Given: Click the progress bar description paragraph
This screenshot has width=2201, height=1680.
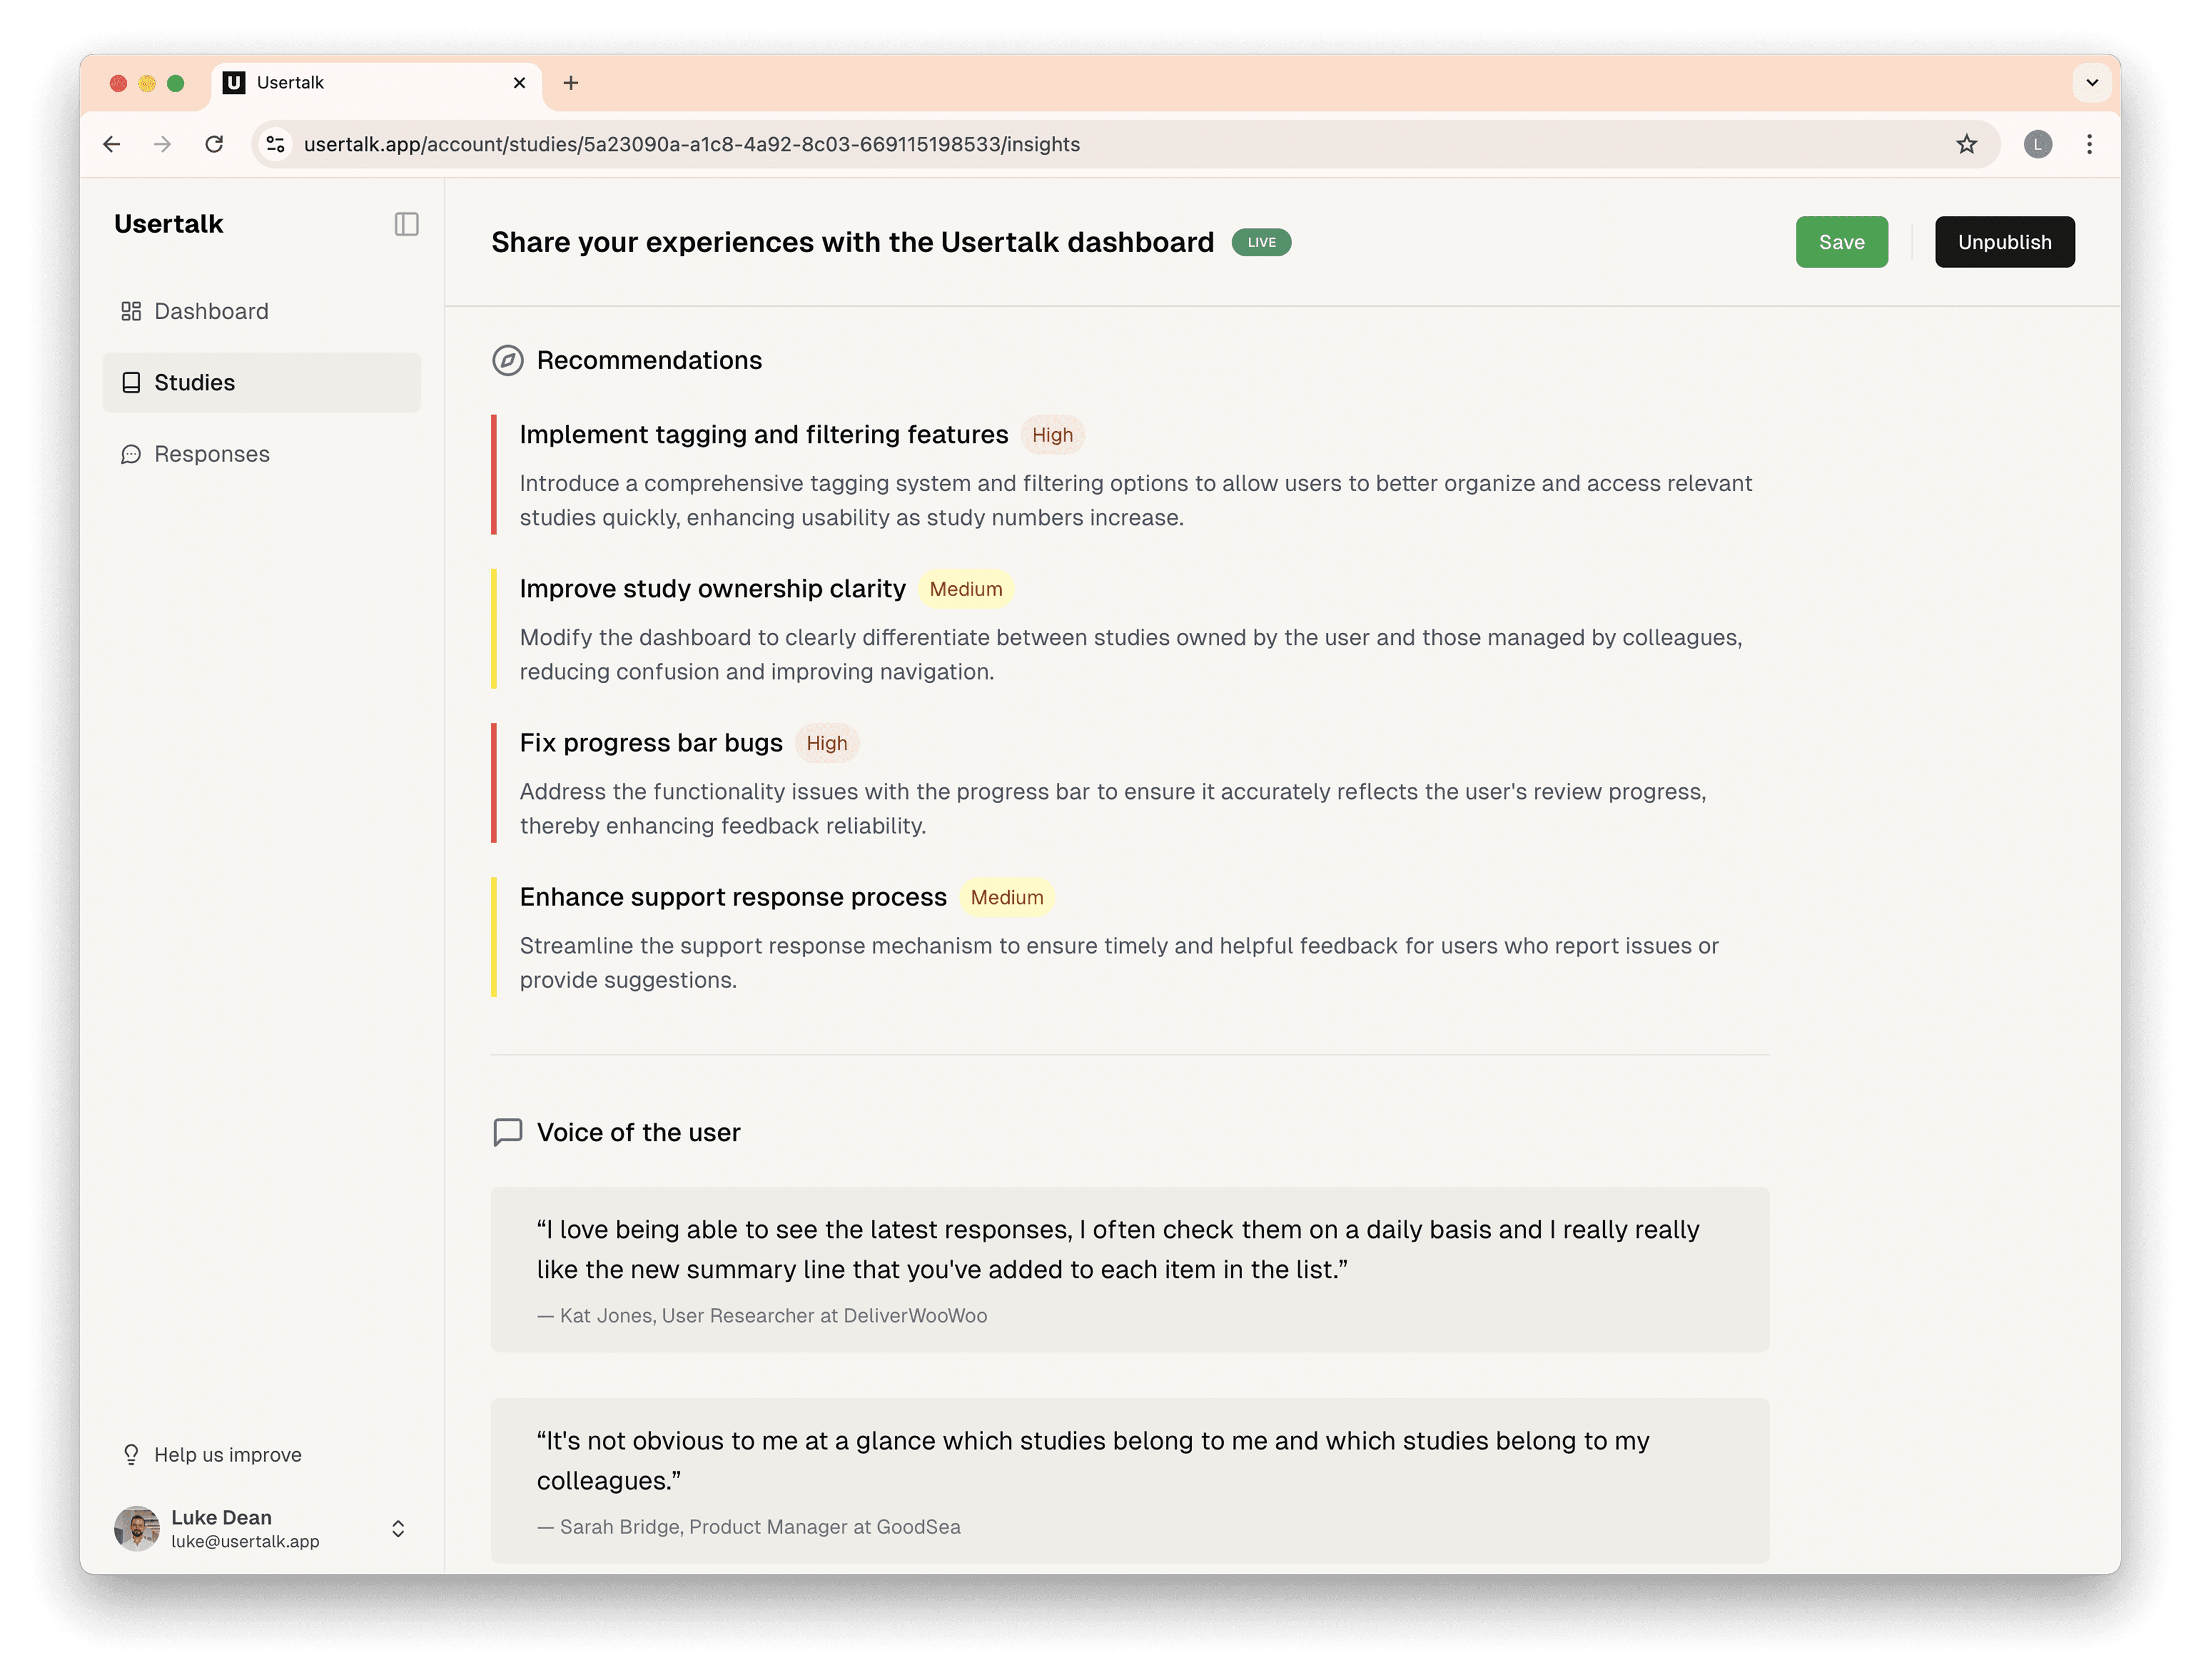Looking at the screenshot, I should click(1113, 808).
